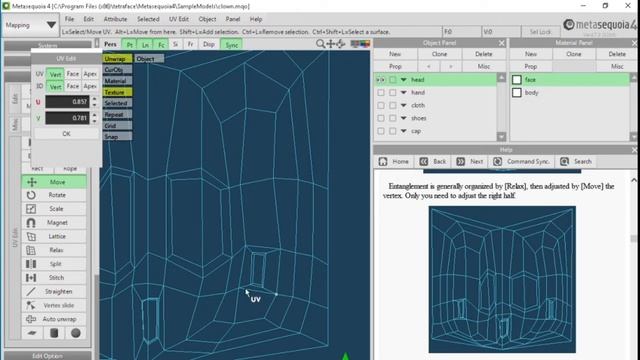Click OK in UV Edit dialog
Screen dimensions: 640x360
pos(67,134)
